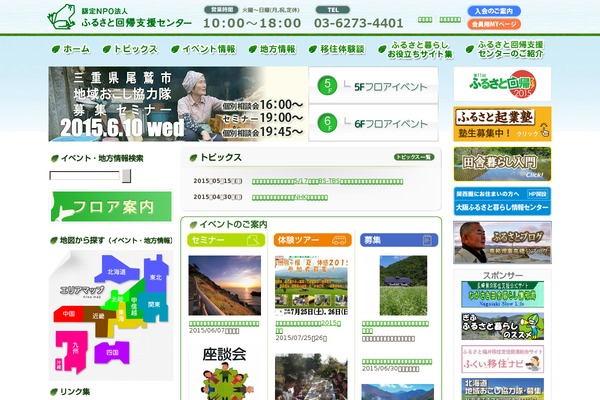Open 大阪ふるさと暮らし情報センター banner

[x=502, y=201]
